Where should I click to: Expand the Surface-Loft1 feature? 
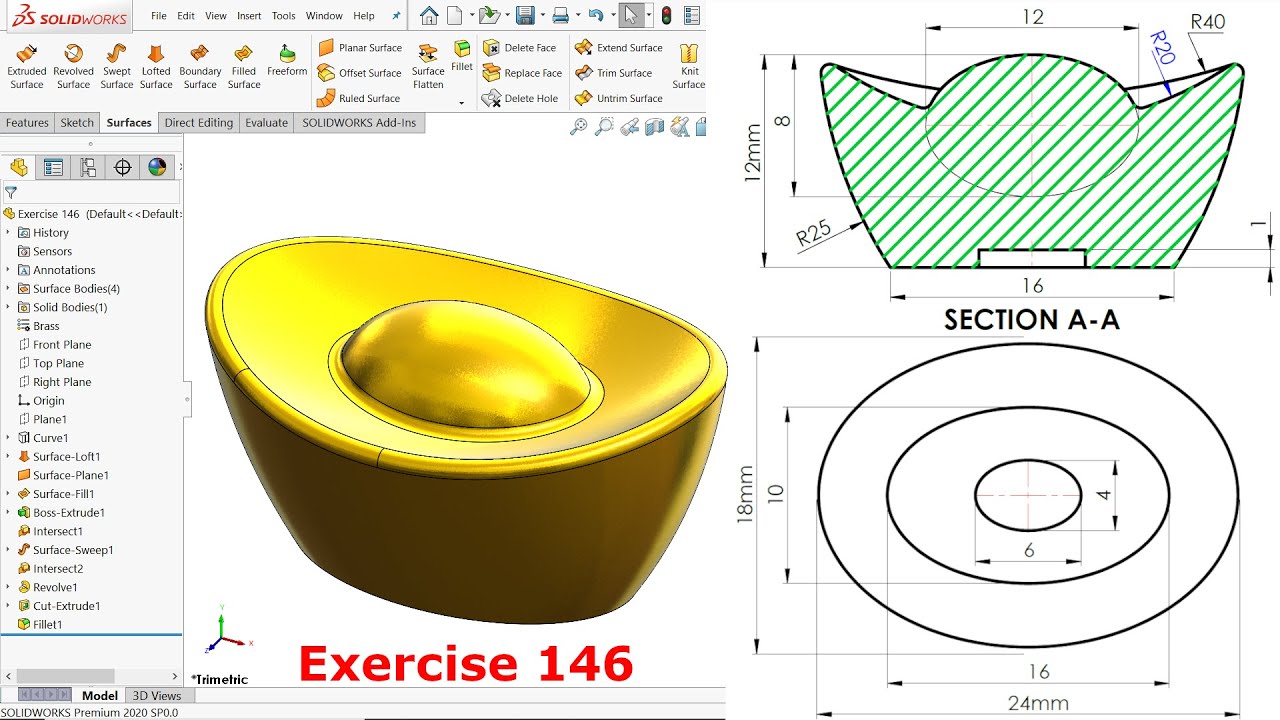pyautogui.click(x=8, y=456)
